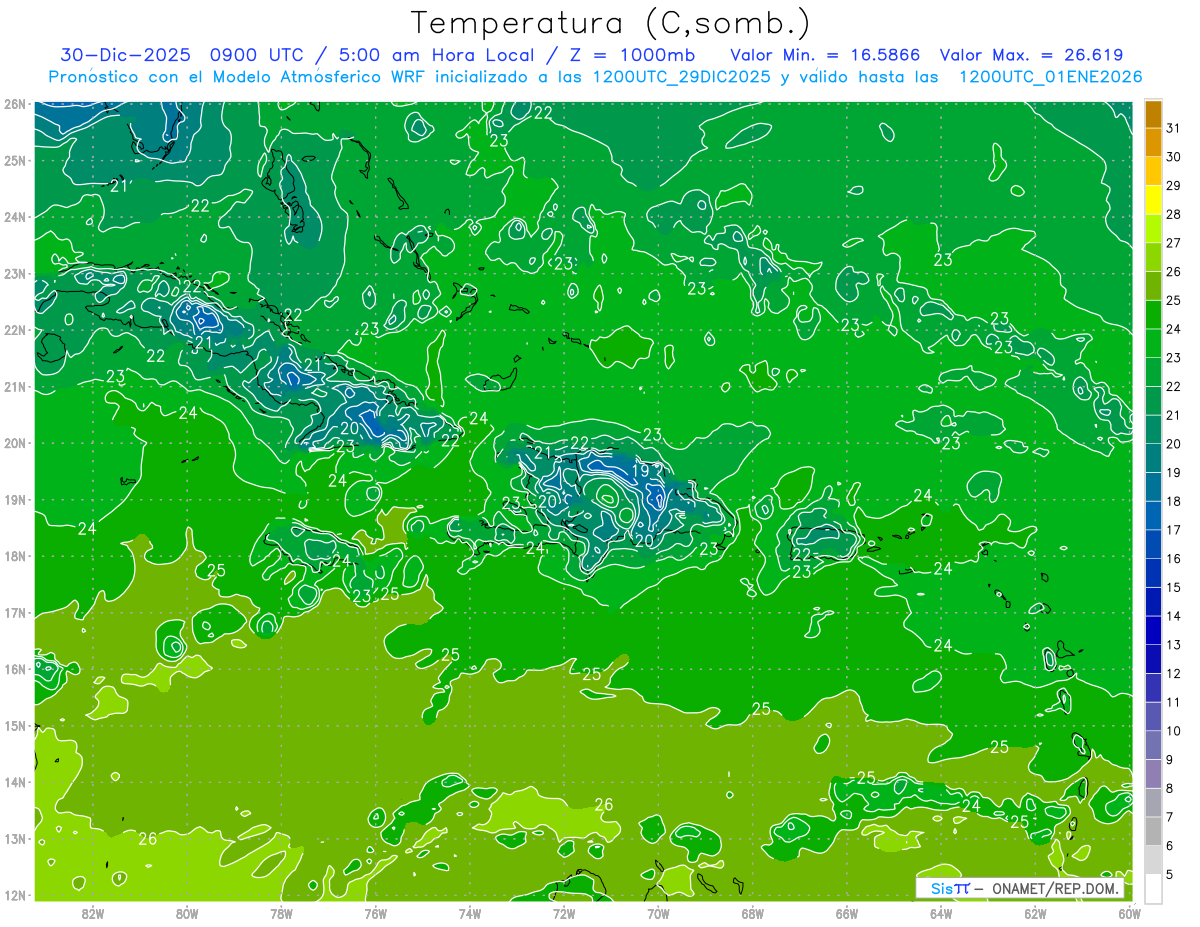
Task: Click the dark blue swatch between 13 and 14
Action: pos(1153,630)
